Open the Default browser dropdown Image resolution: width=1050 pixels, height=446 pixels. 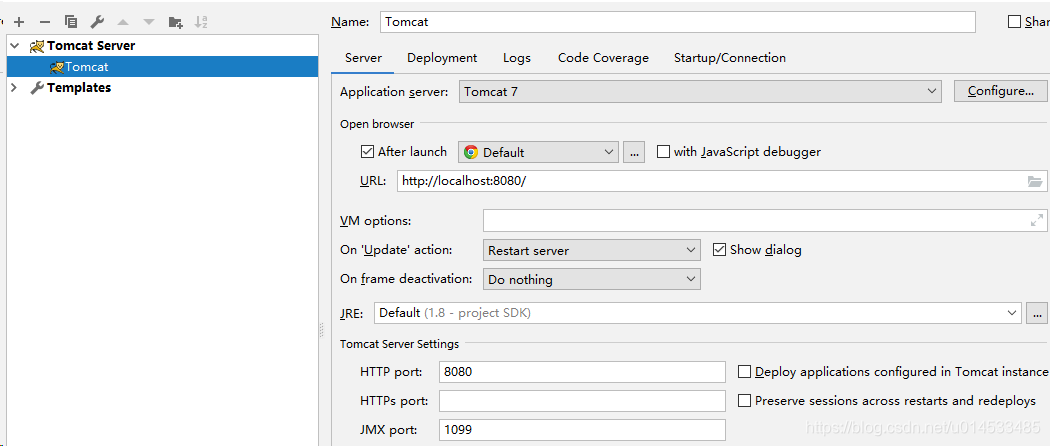tap(538, 152)
